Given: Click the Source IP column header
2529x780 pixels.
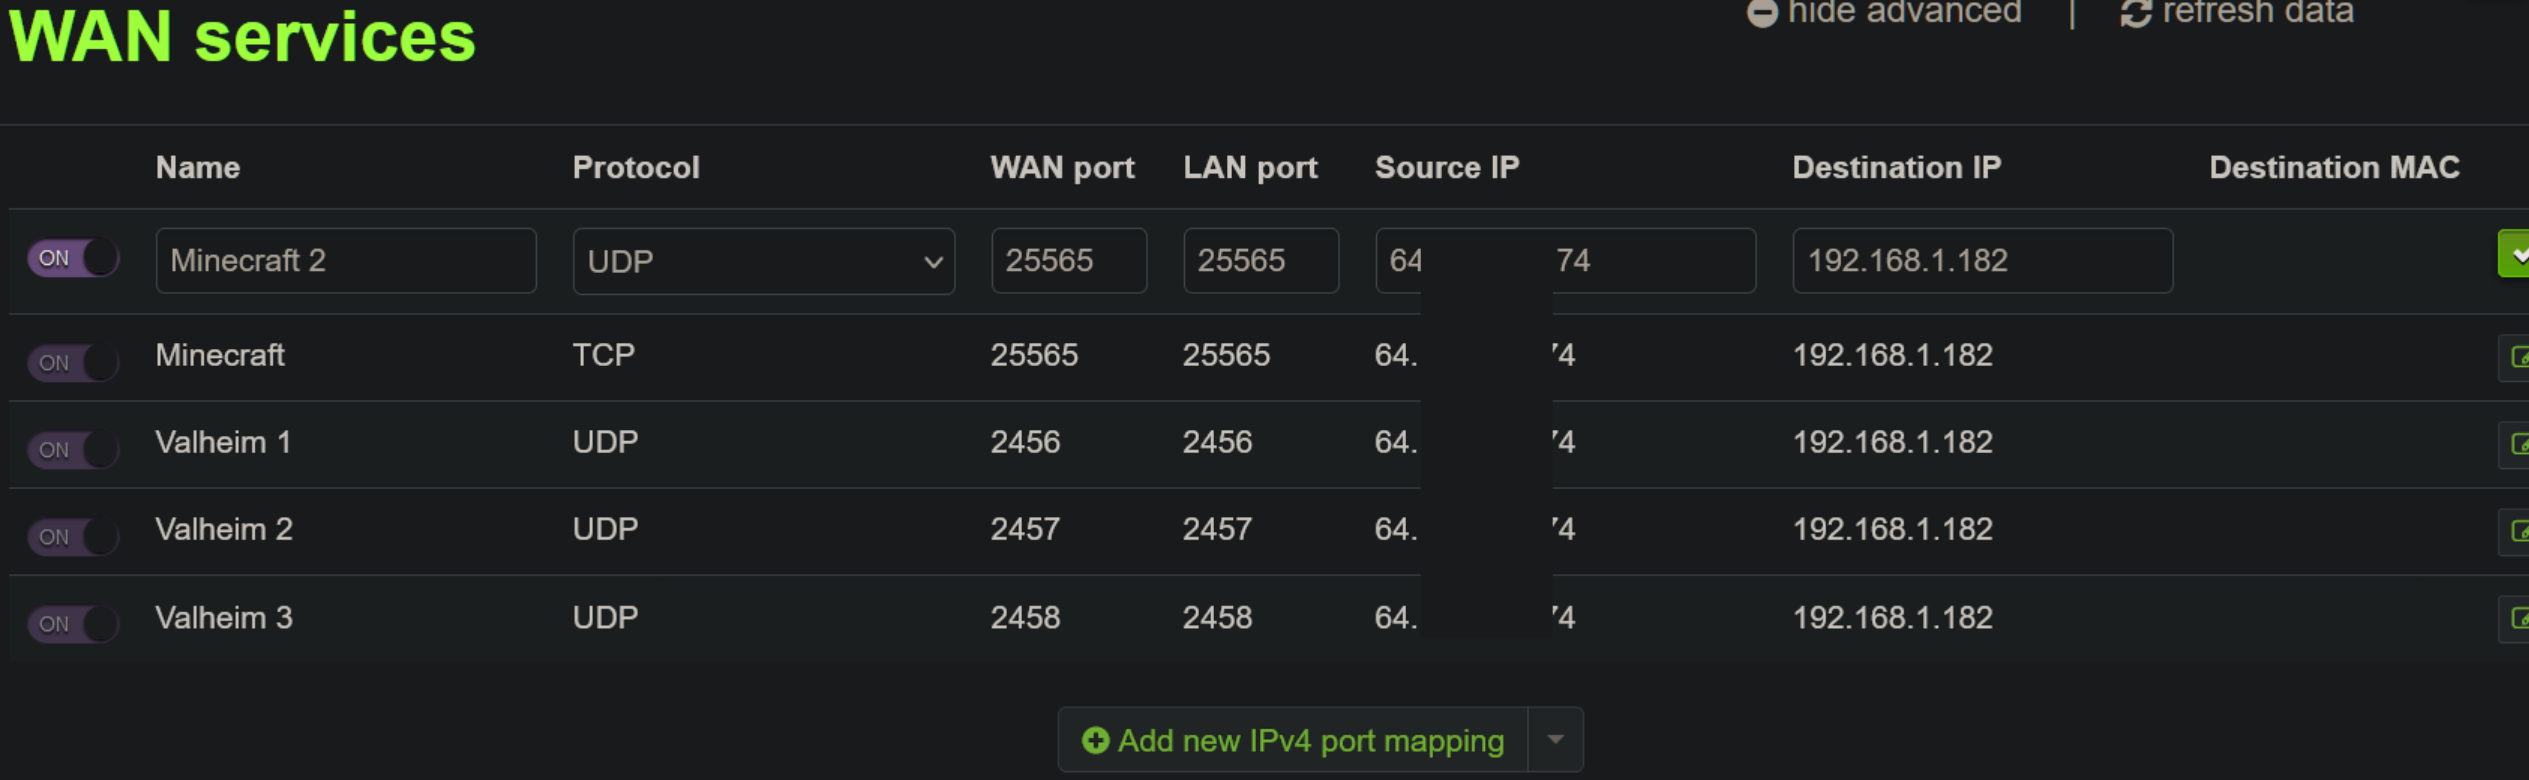Looking at the screenshot, I should 1447,167.
